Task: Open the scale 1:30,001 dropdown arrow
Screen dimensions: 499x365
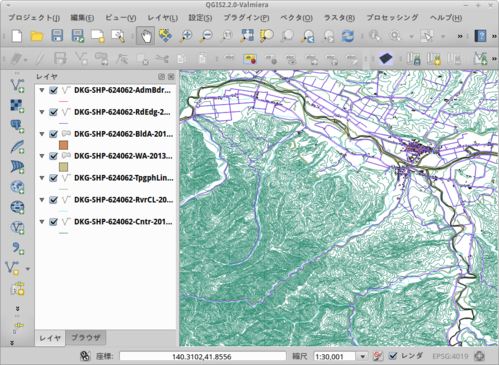Action: pyautogui.click(x=362, y=357)
